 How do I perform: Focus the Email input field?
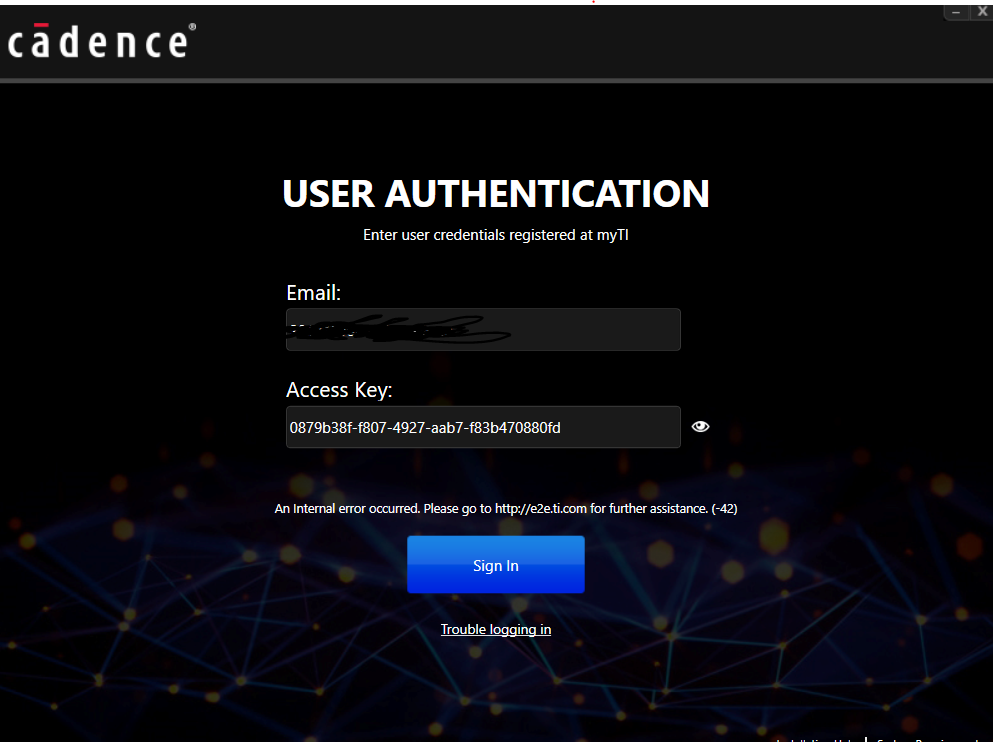point(483,330)
